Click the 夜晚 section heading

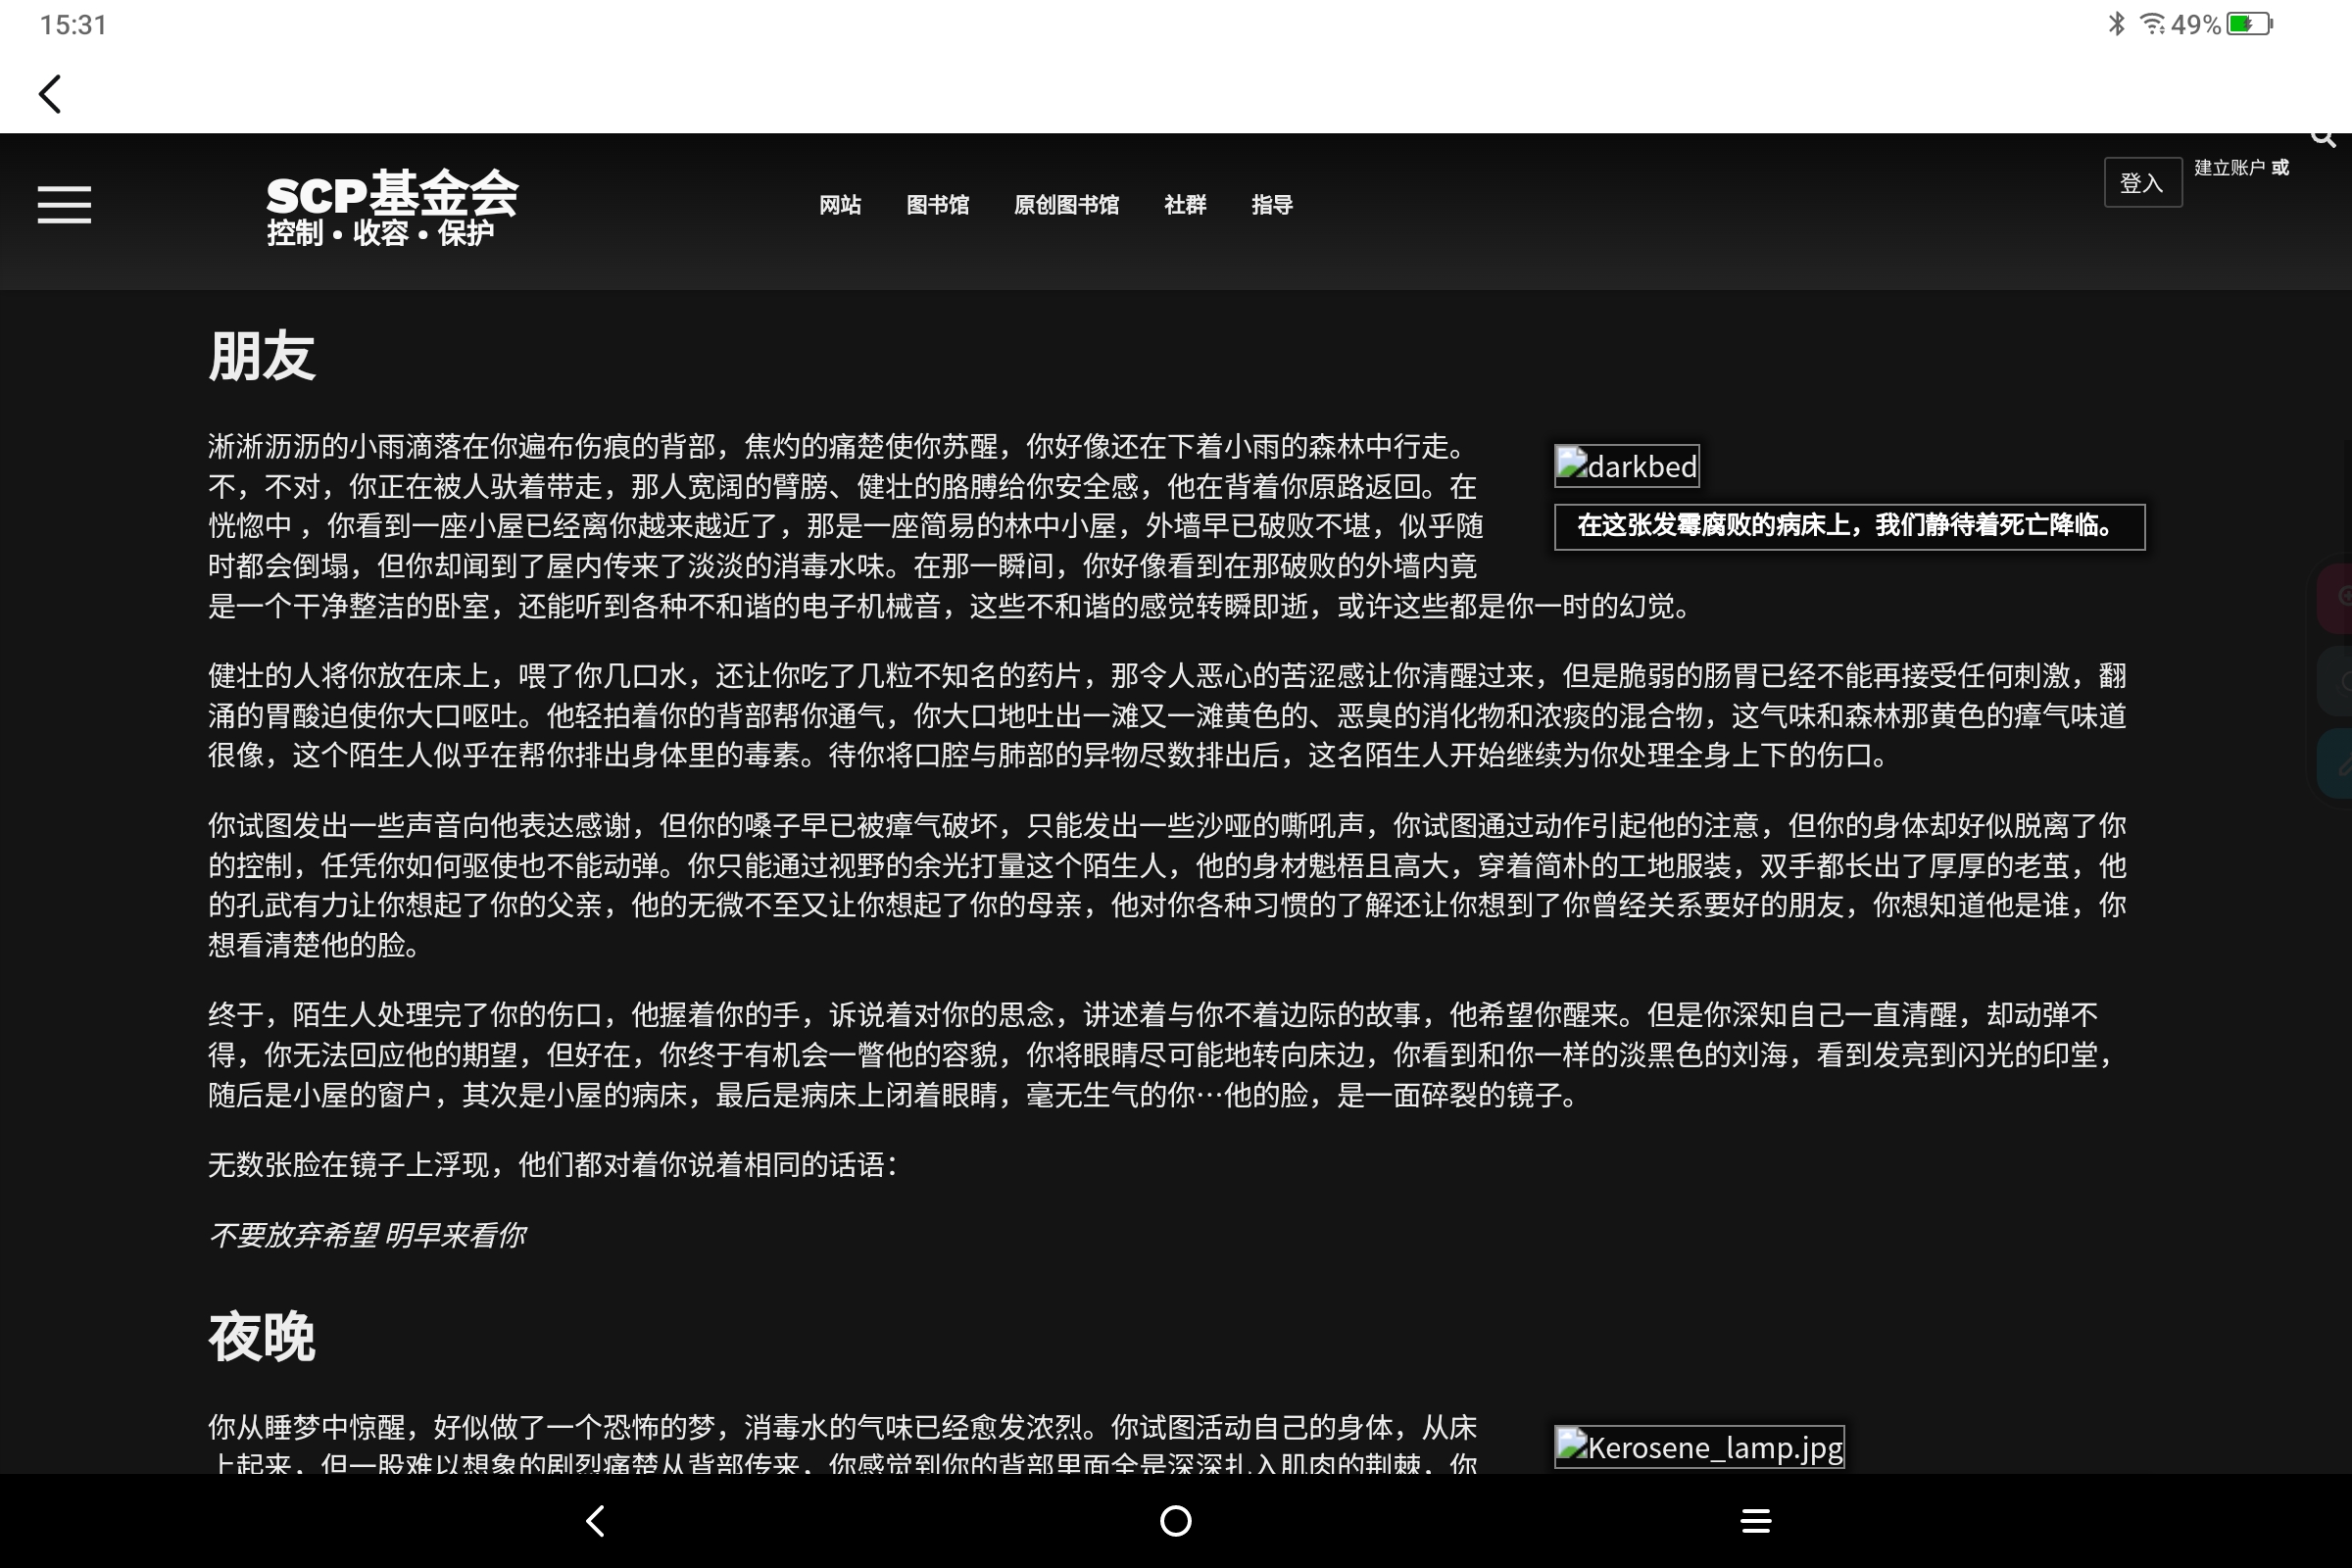point(262,1337)
